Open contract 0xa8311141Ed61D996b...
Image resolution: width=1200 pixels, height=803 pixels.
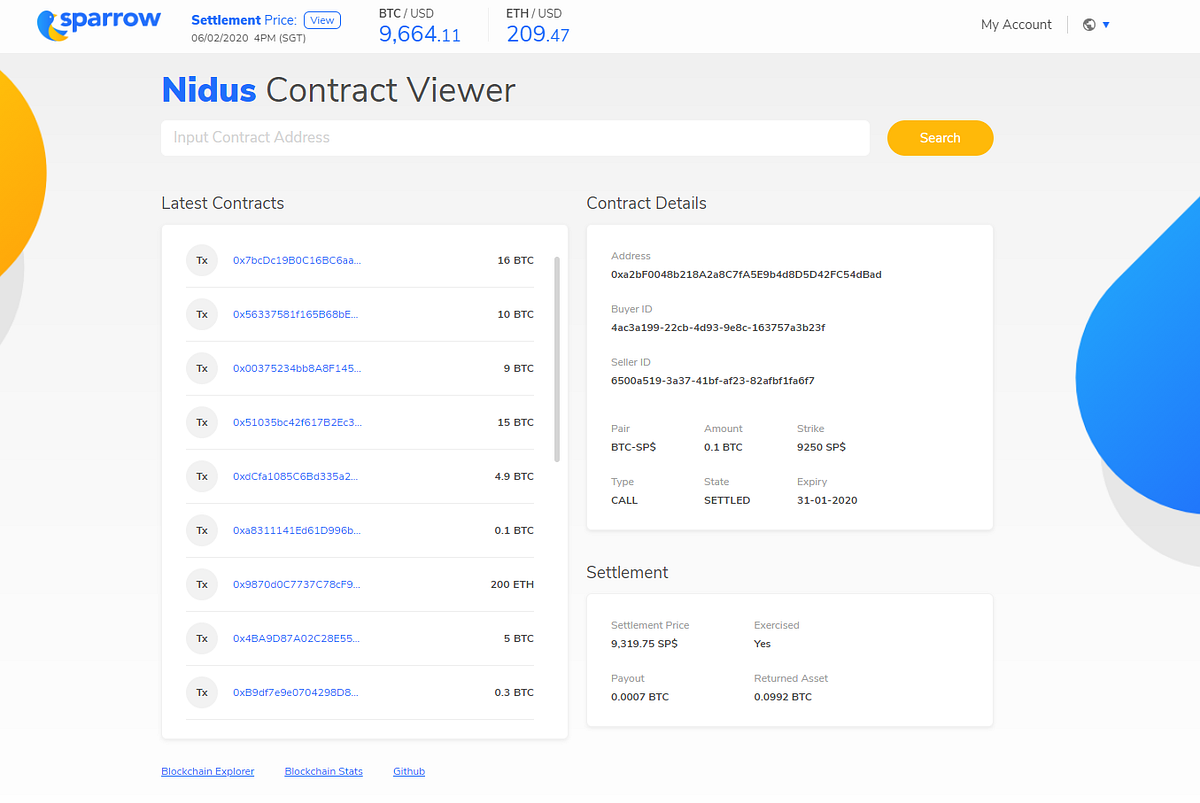(297, 530)
